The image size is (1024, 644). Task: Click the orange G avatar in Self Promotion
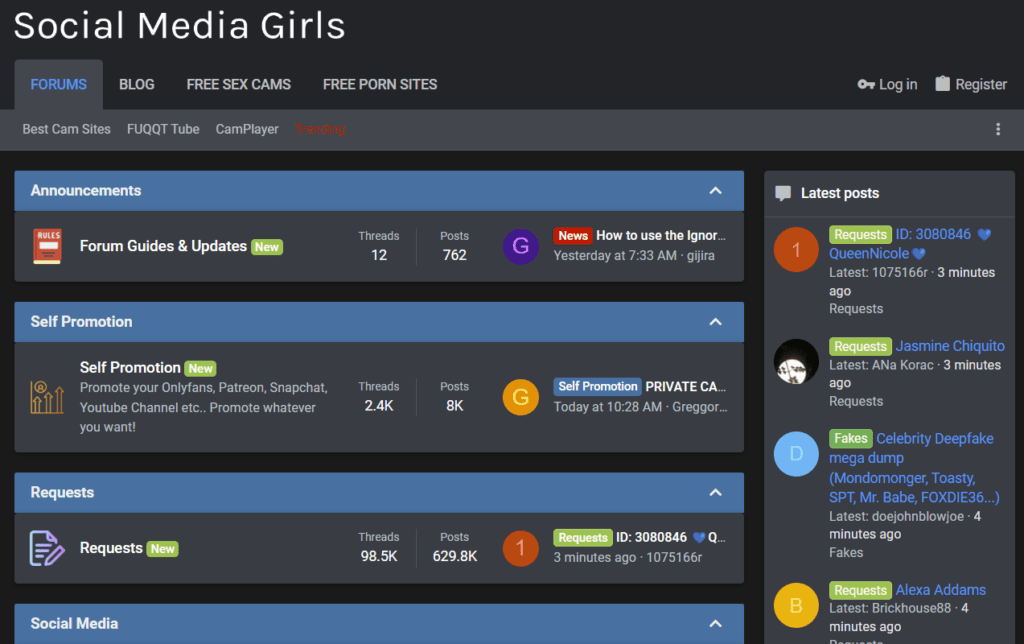(520, 397)
